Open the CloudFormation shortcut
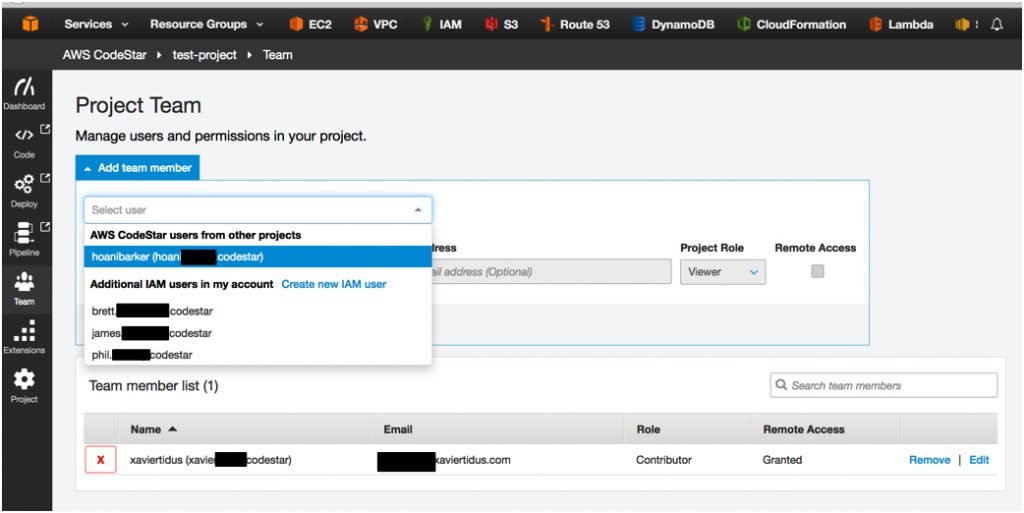Image resolution: width=1024 pixels, height=513 pixels. [792, 24]
